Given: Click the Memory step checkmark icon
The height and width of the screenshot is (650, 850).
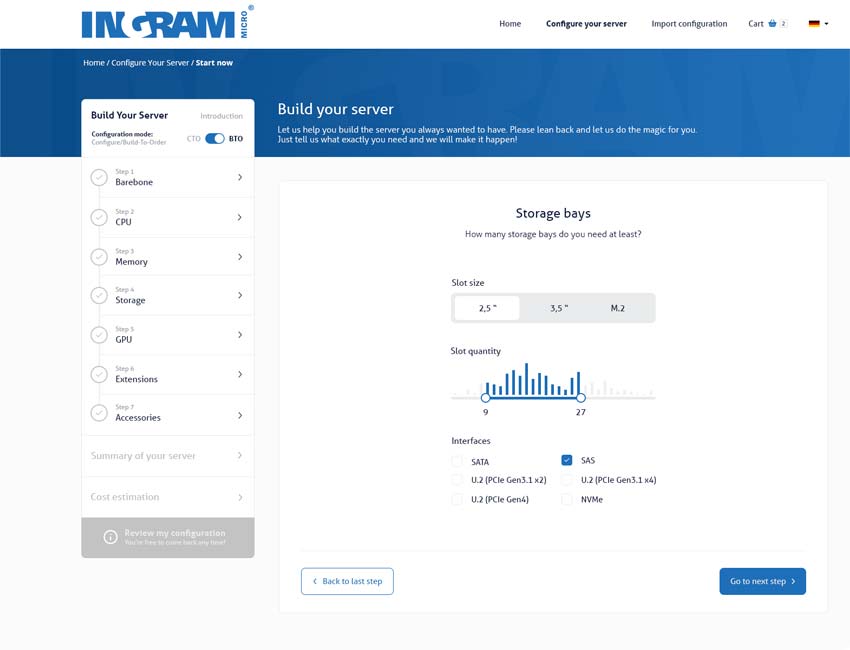Looking at the screenshot, I should pos(99,257).
